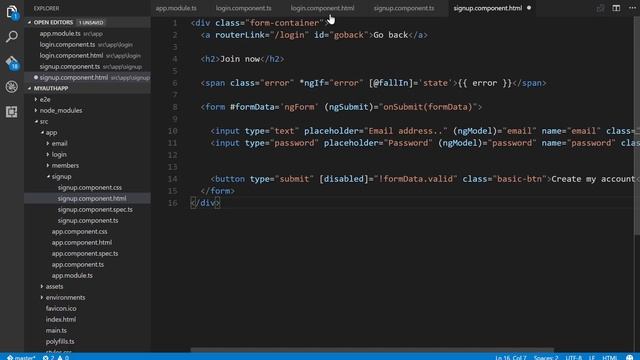This screenshot has width=640, height=360.
Task: Open polyfills.ts file
Action: click(60, 342)
